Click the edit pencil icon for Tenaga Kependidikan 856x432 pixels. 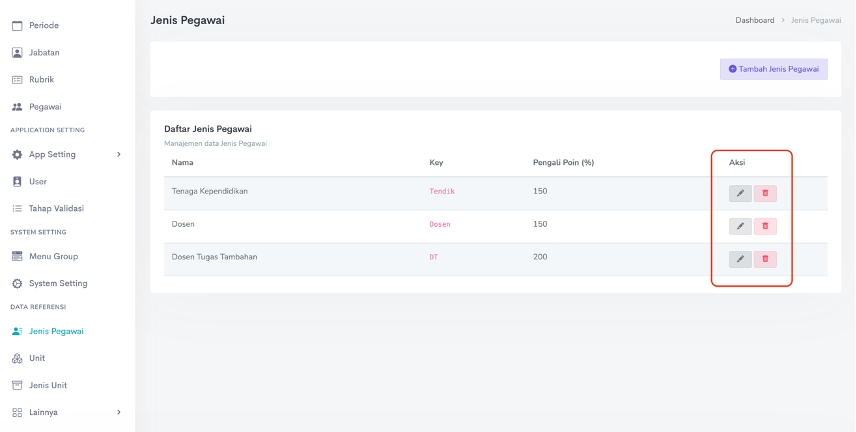pyautogui.click(x=740, y=194)
